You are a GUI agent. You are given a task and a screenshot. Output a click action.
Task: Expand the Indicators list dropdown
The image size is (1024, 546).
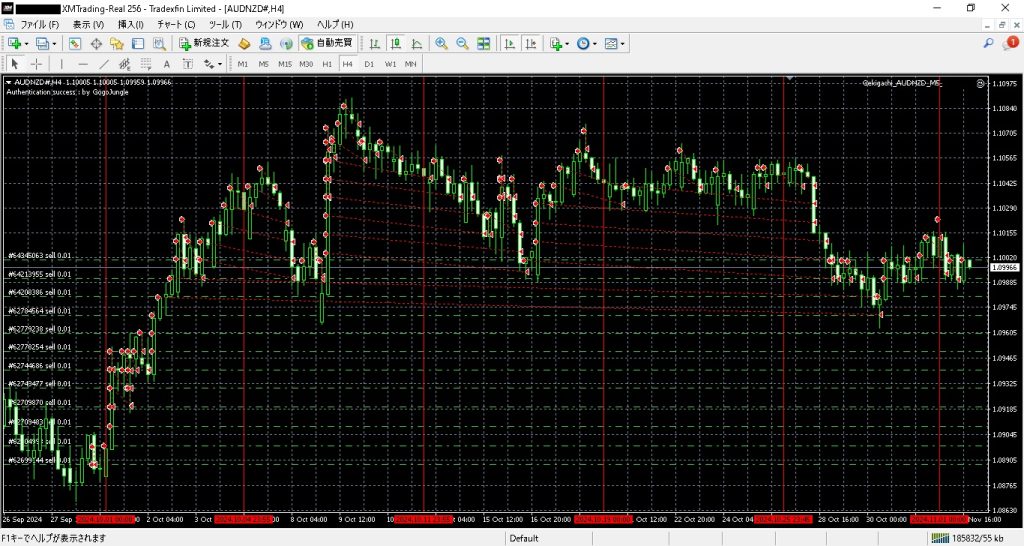pos(559,43)
